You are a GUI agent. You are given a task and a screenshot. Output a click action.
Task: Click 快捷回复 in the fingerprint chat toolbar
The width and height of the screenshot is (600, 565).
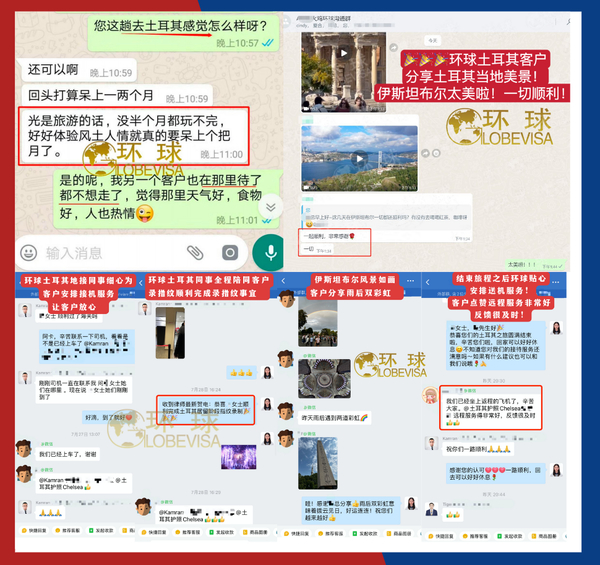pyautogui.click(x=154, y=532)
